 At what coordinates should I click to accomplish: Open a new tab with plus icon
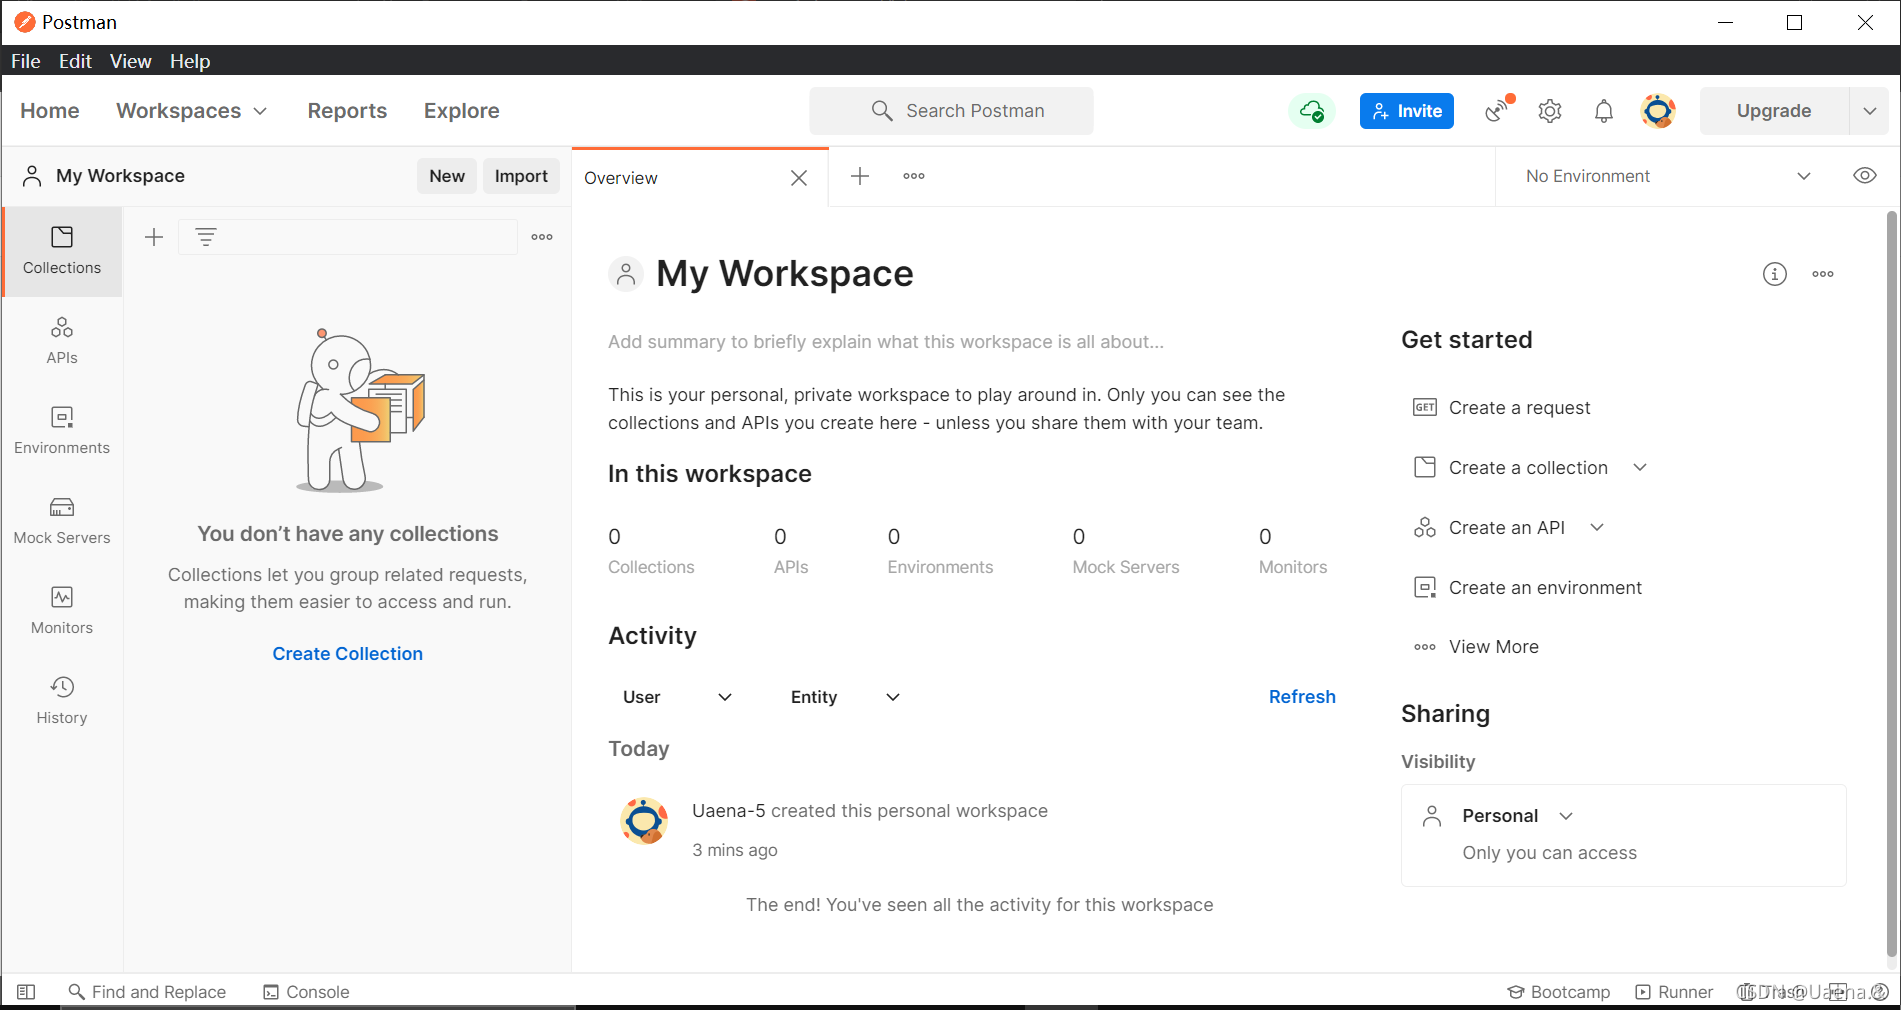tap(860, 176)
